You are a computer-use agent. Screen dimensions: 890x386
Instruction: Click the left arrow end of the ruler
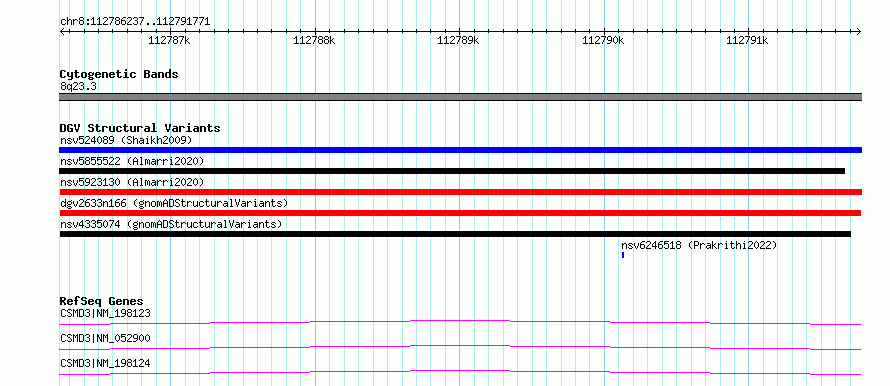pyautogui.click(x=62, y=31)
